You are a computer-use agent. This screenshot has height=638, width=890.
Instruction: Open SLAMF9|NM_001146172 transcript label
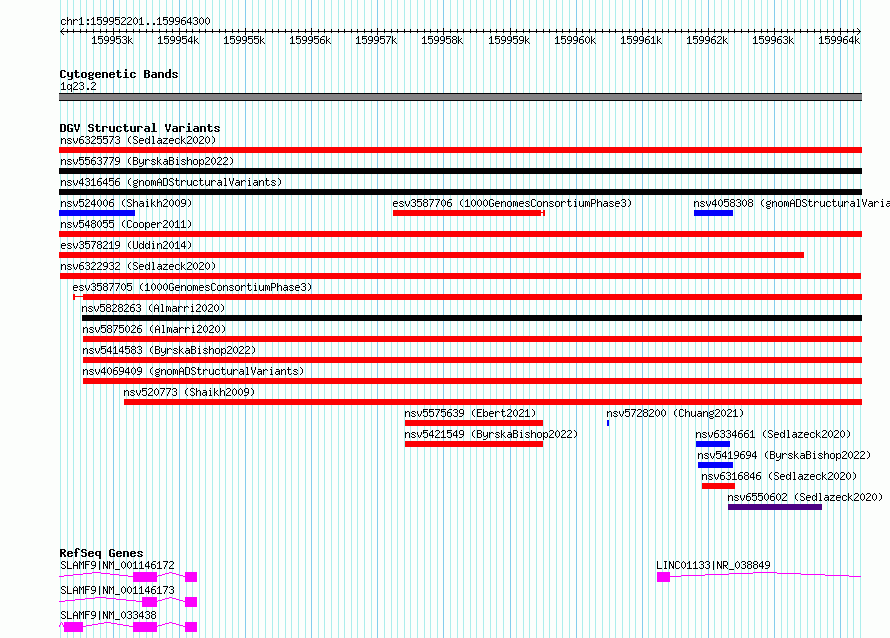[117, 565]
